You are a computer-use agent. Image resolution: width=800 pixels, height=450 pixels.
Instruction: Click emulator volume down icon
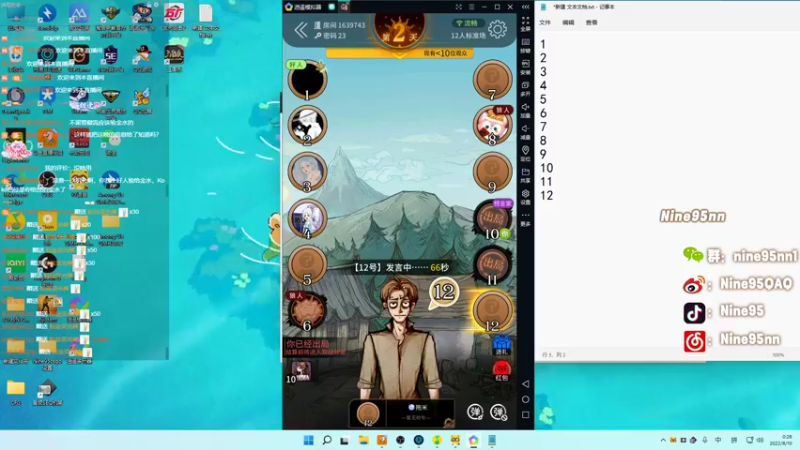tap(526, 132)
